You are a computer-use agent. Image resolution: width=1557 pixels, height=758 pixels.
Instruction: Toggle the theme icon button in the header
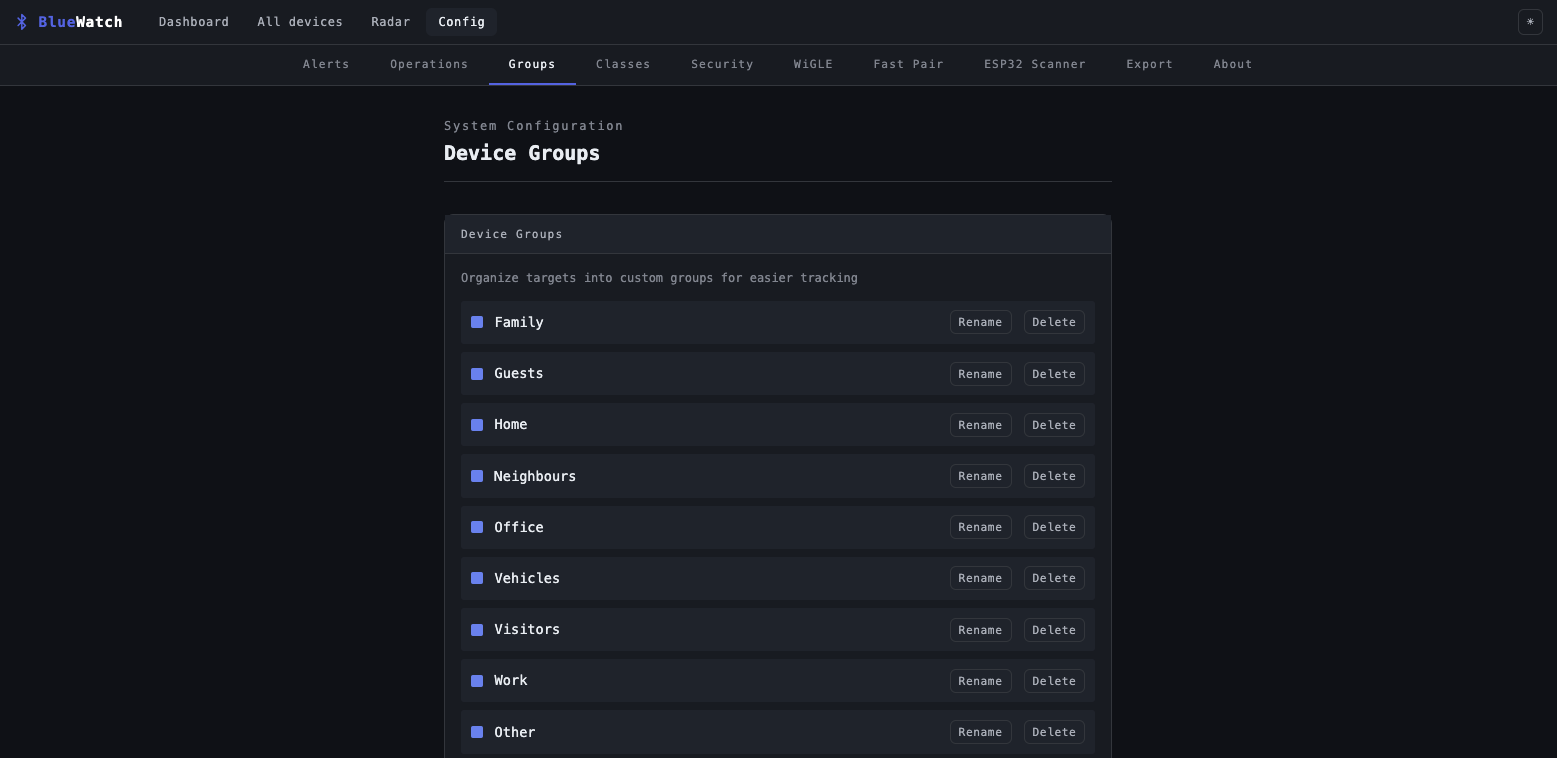coord(1530,22)
